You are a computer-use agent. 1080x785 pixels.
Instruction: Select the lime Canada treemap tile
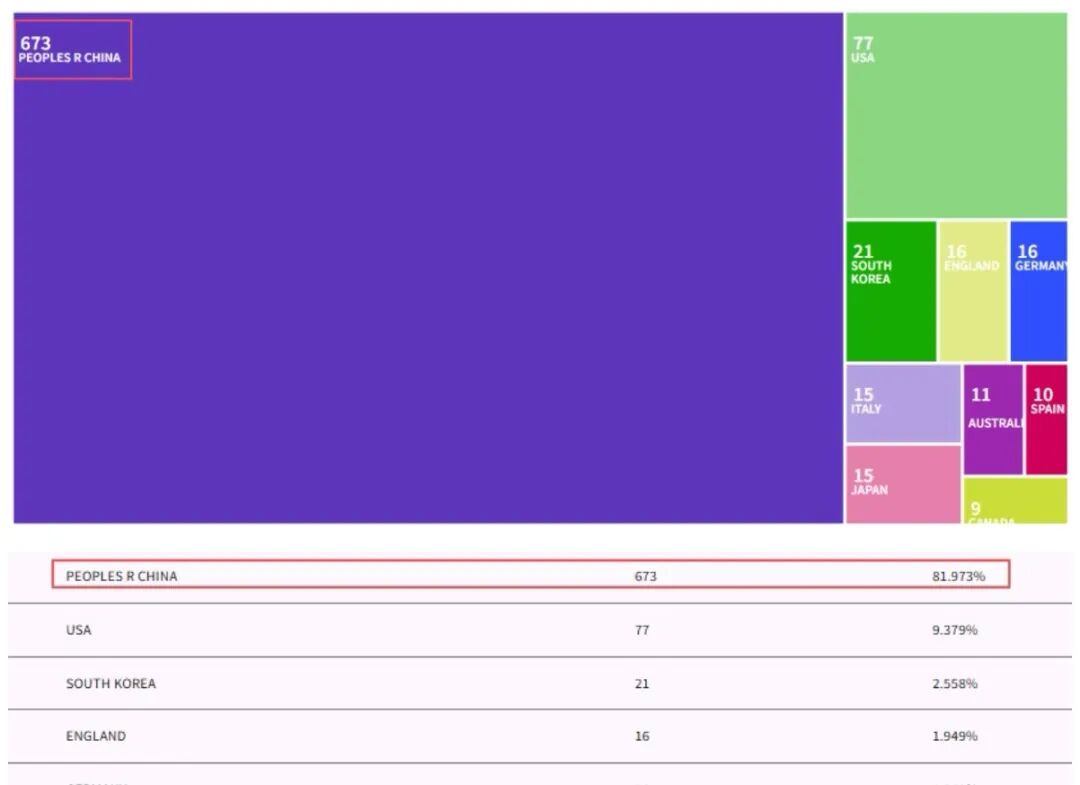[1015, 500]
